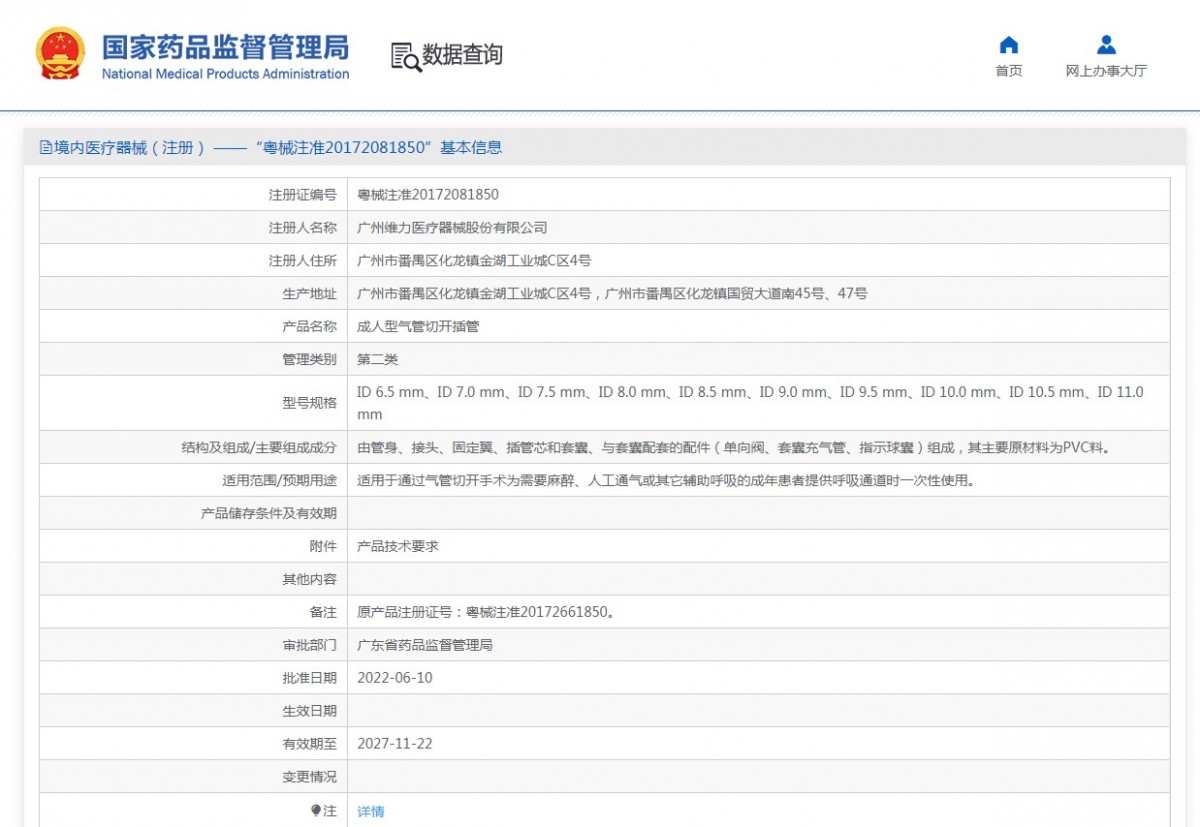This screenshot has width=1200, height=827.
Task: Click the user icon for 网上办事大厅
Action: [1106, 45]
